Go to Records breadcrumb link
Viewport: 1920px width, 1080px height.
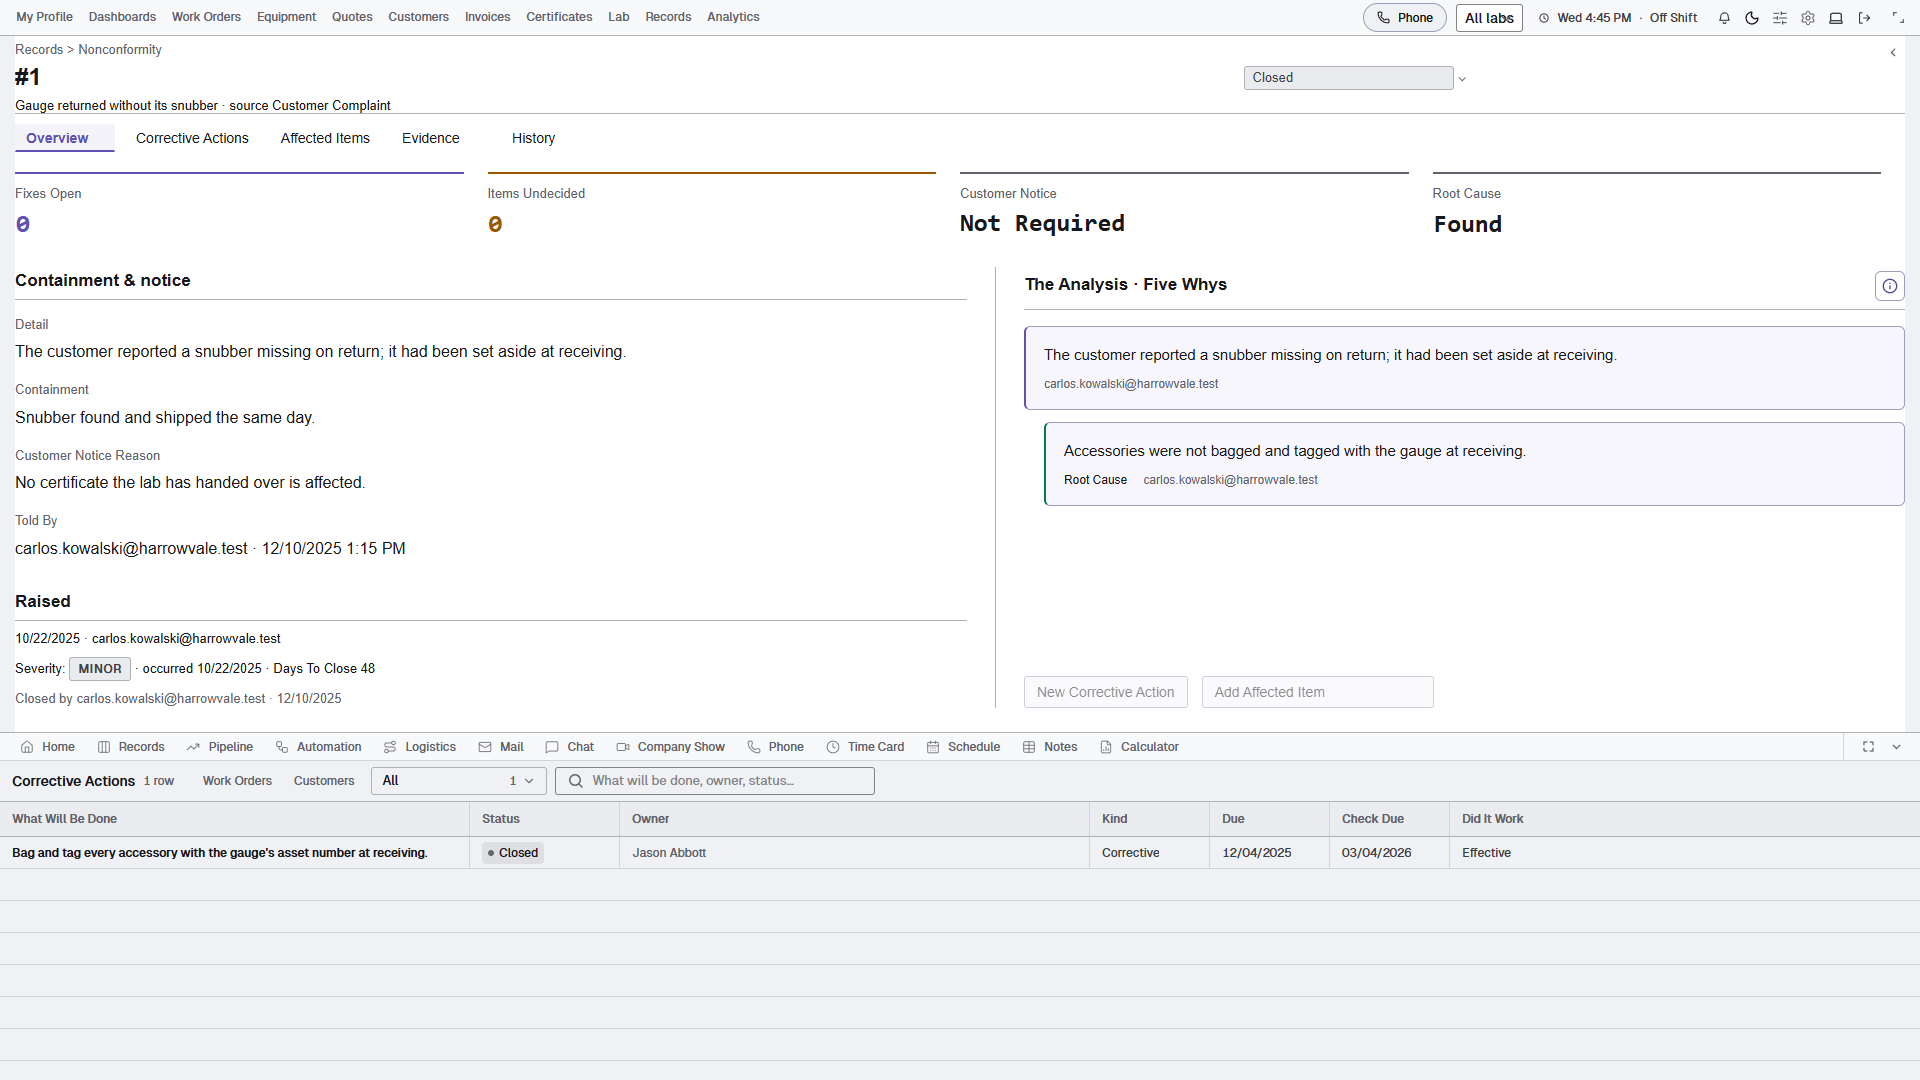[39, 49]
